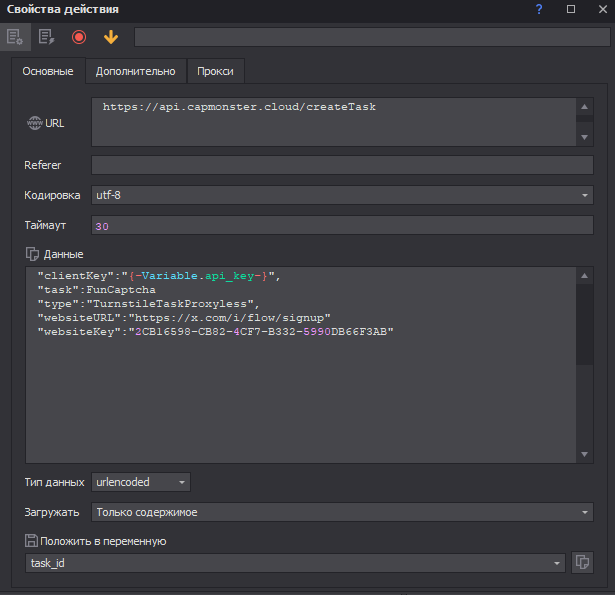Viewport: 615px width, 595px height.
Task: Click the first list-settings icon in the toolbar
Action: 14,37
